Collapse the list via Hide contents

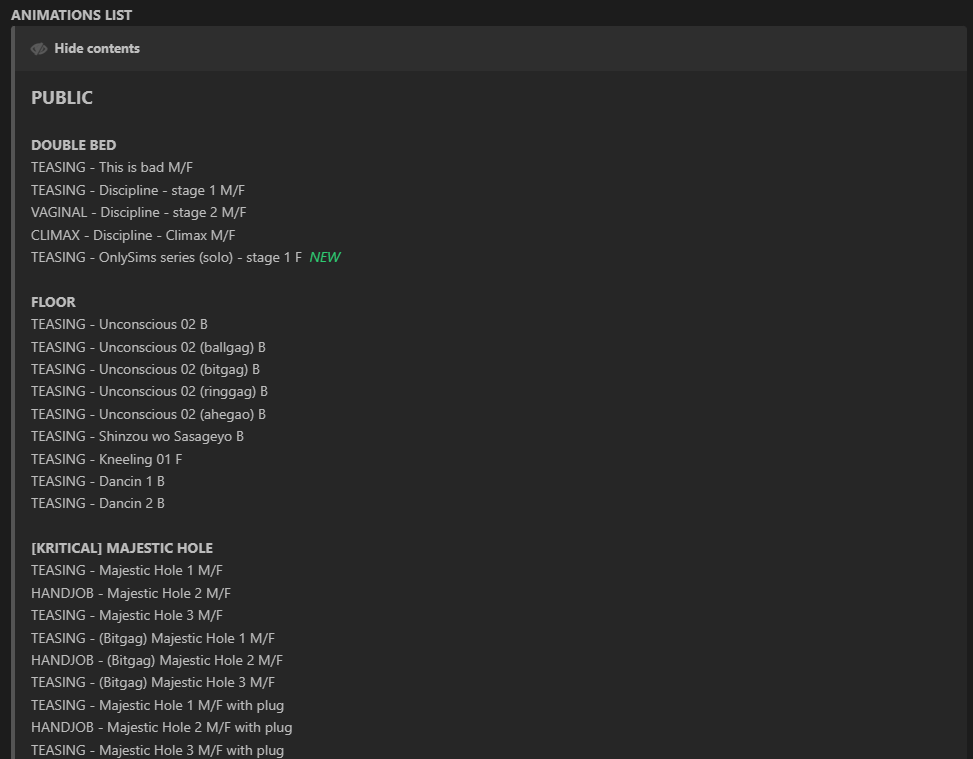(97, 48)
